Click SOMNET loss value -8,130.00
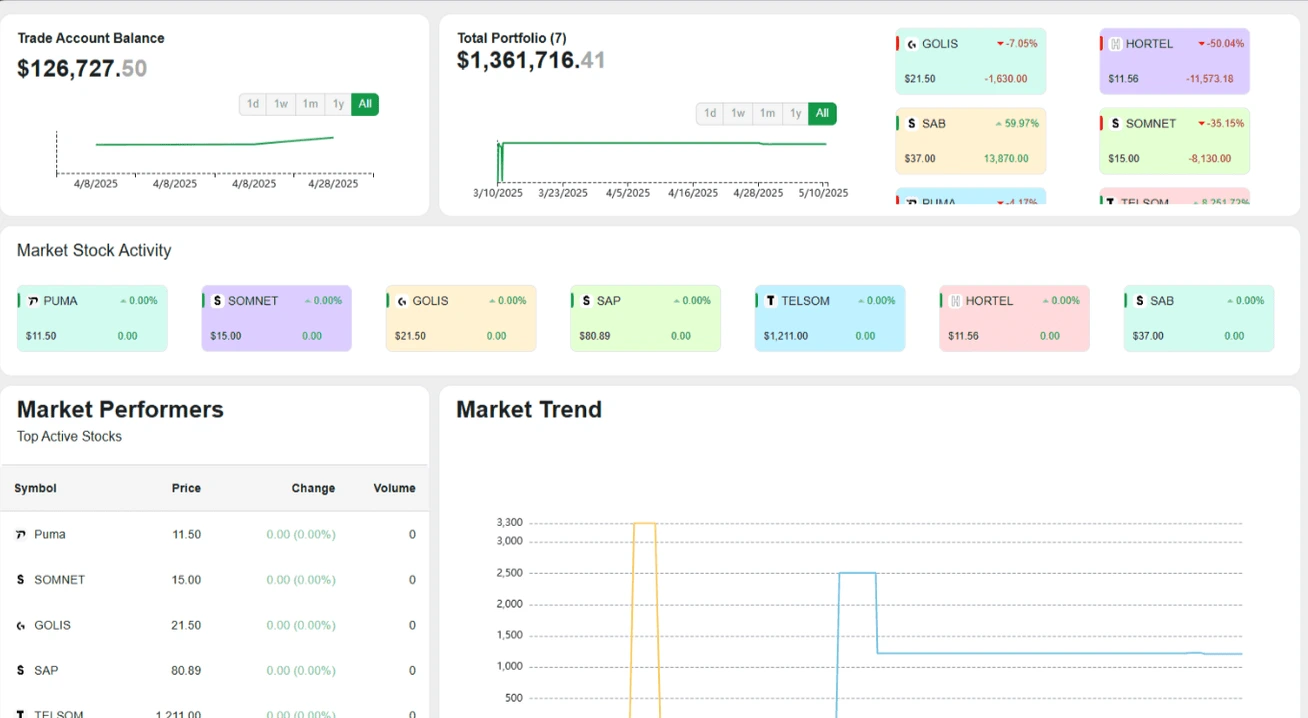The image size is (1308, 718). [x=1209, y=159]
